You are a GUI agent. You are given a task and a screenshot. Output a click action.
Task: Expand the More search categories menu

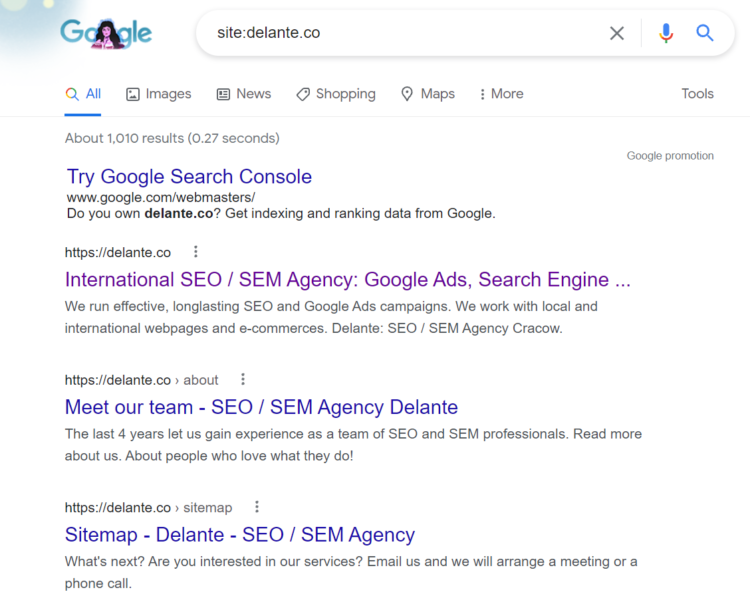[501, 94]
